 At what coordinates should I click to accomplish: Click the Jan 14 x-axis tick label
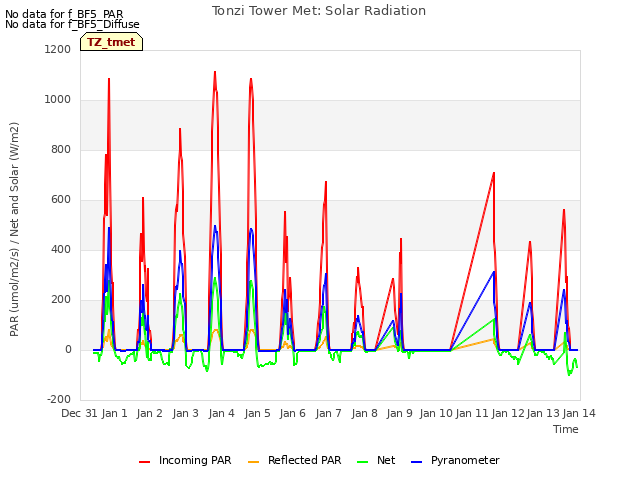pyautogui.click(x=579, y=413)
